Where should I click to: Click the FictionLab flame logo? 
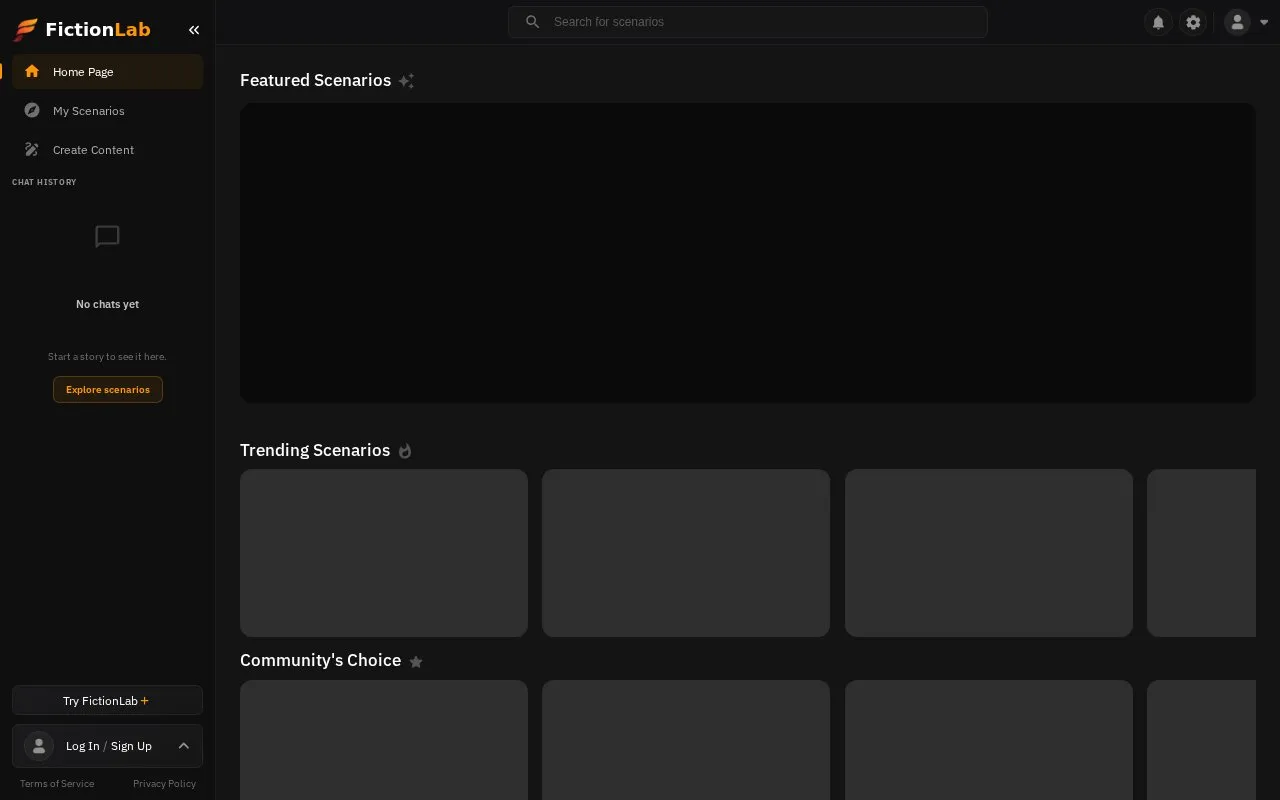(25, 30)
